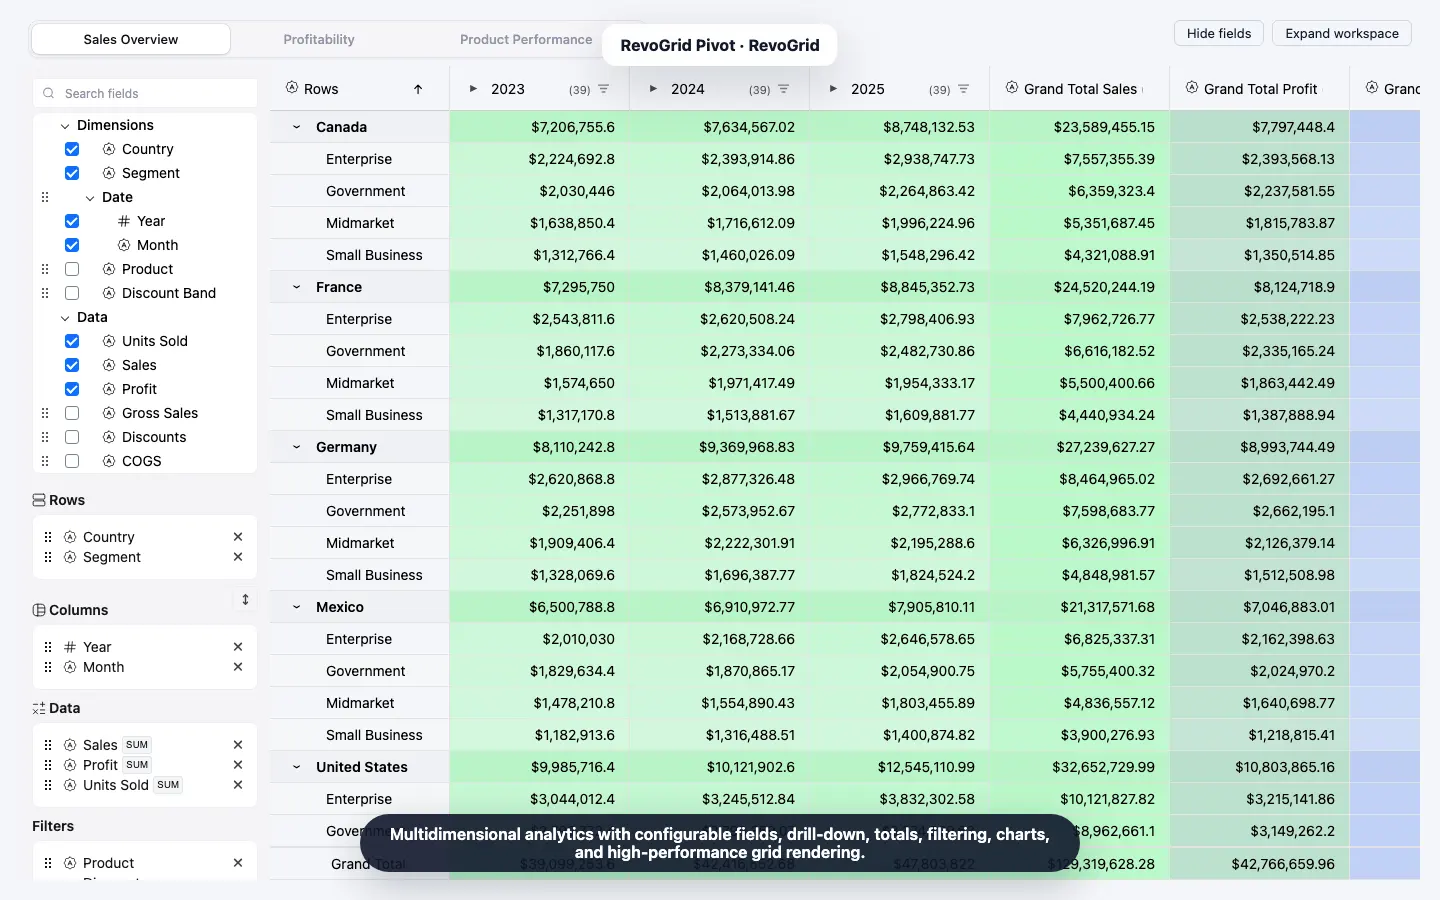The image size is (1440, 900).
Task: Collapse the Canada row group
Action: [x=296, y=127]
